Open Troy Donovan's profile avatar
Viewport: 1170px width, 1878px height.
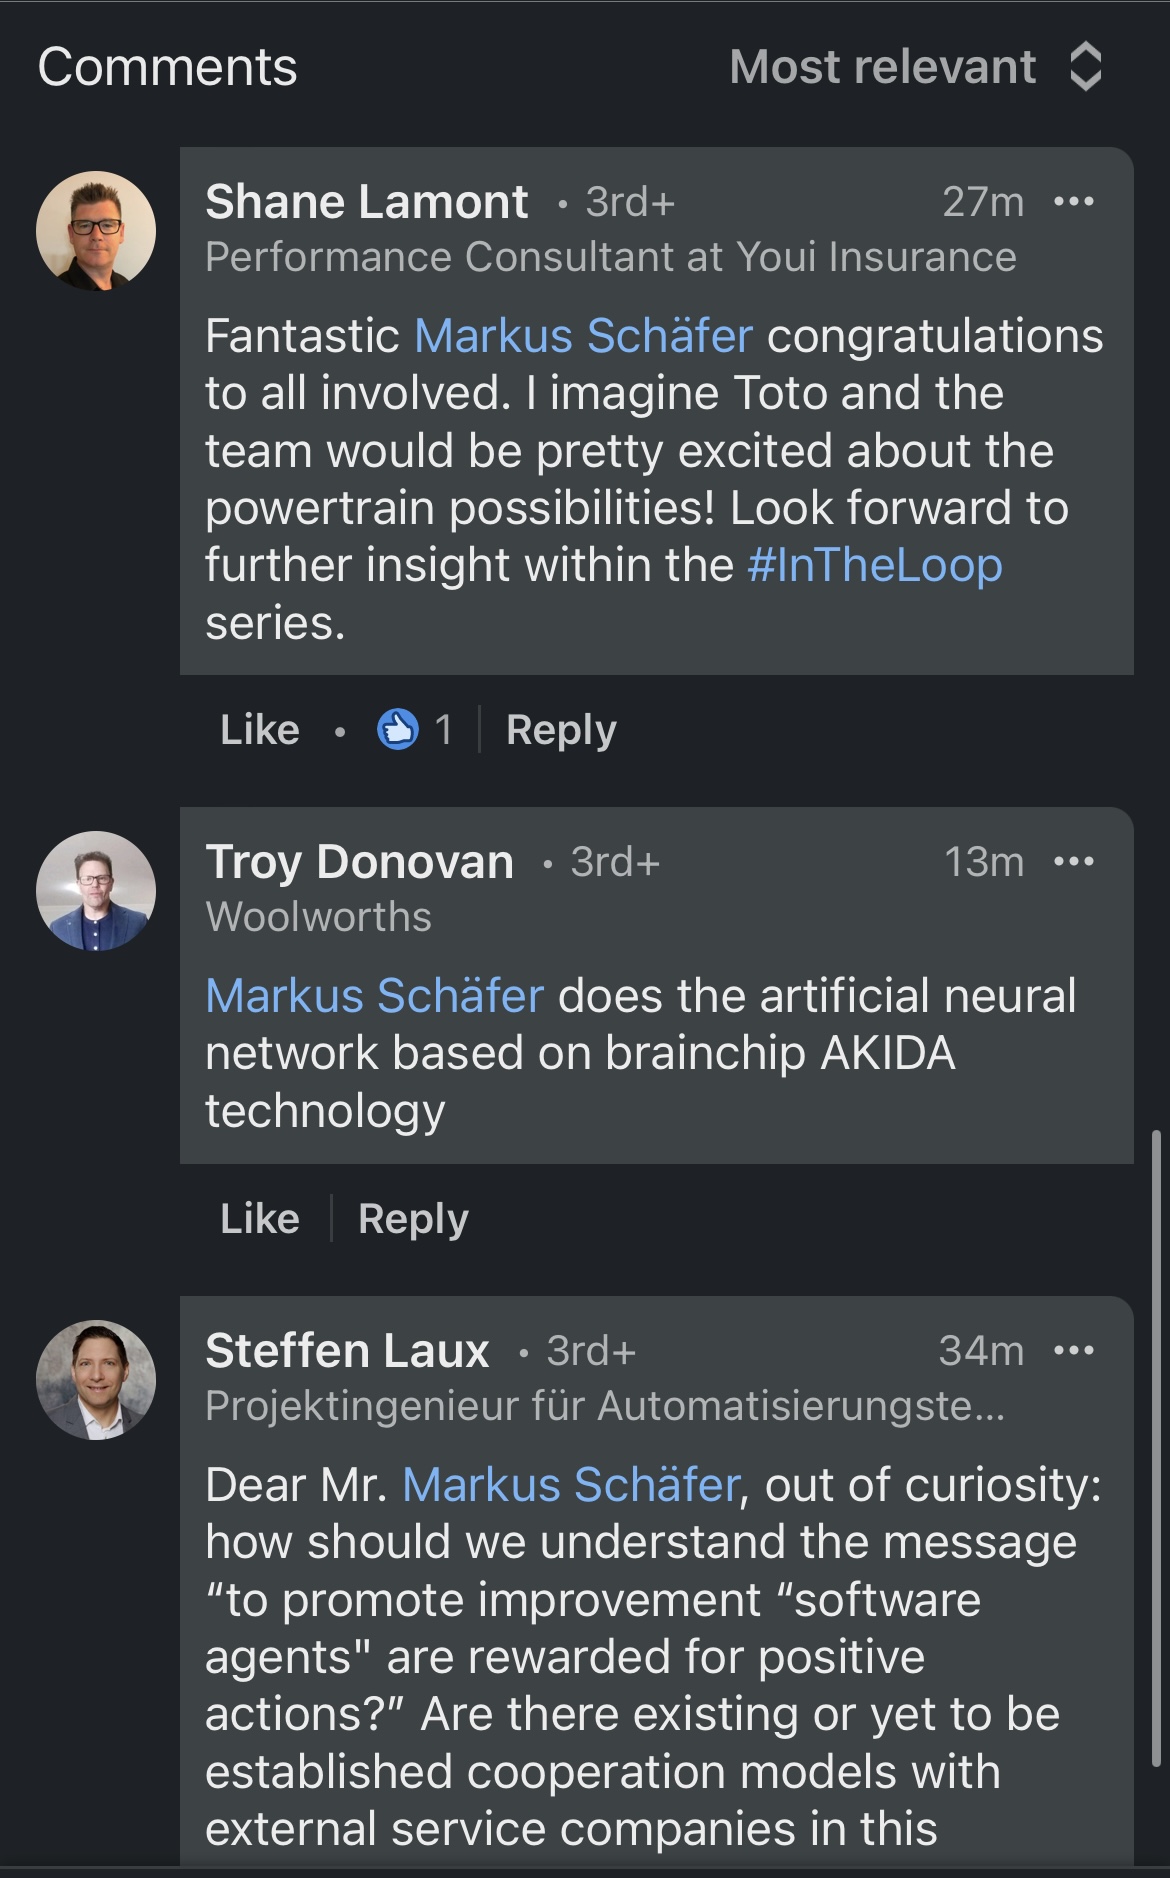click(x=96, y=891)
